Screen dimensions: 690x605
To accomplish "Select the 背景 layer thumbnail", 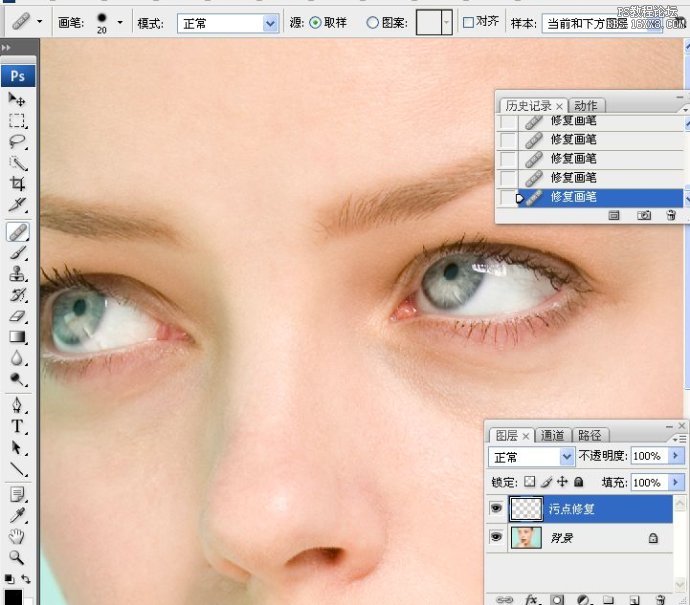I will 526,537.
